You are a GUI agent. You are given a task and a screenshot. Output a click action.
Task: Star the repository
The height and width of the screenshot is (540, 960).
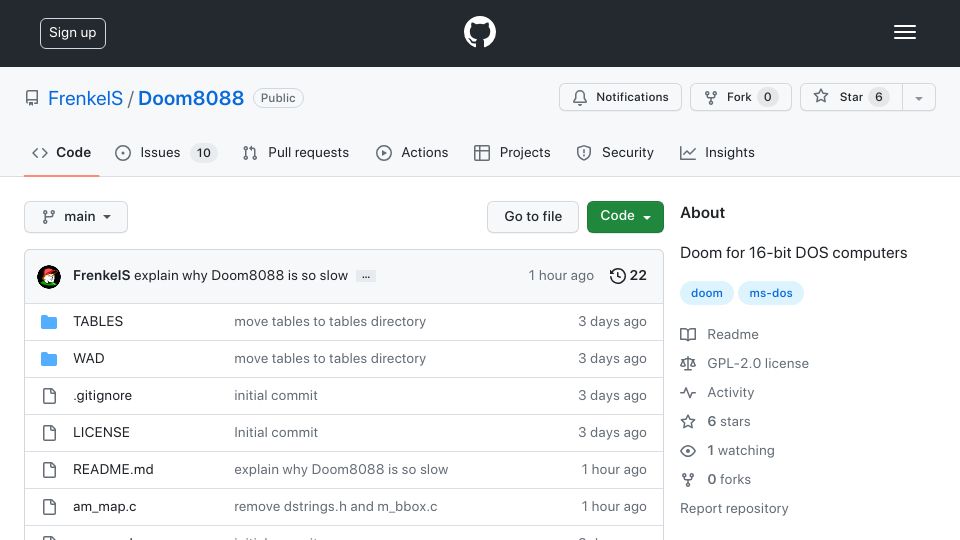(850, 97)
